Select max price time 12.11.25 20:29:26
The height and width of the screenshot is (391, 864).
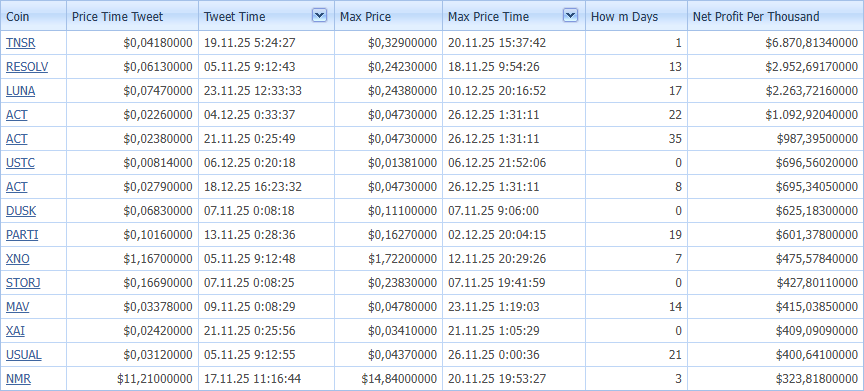tap(514, 259)
